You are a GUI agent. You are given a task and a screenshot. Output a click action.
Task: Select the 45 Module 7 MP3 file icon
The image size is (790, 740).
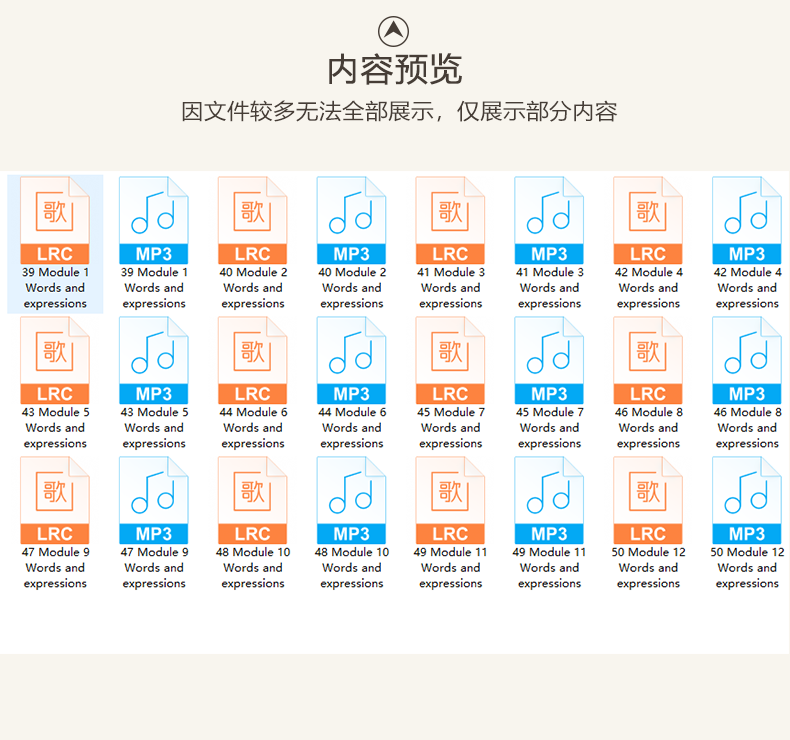(549, 360)
